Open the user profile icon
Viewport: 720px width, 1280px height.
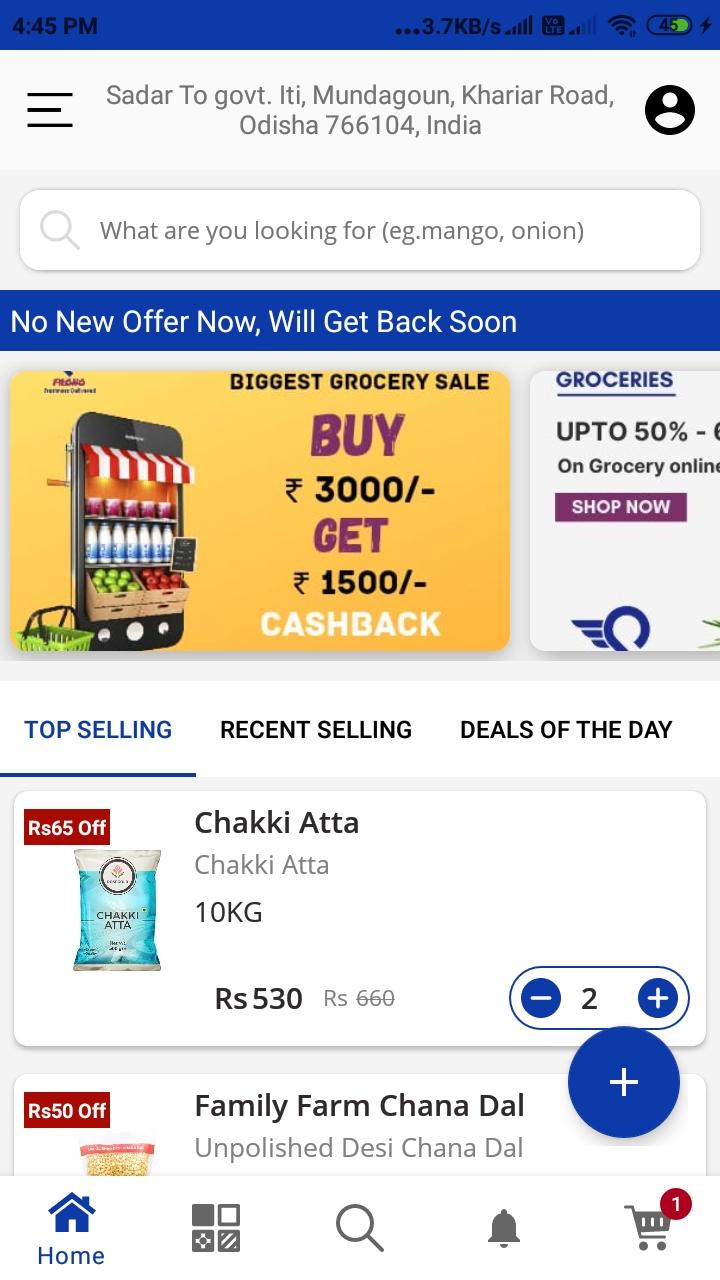[x=670, y=110]
